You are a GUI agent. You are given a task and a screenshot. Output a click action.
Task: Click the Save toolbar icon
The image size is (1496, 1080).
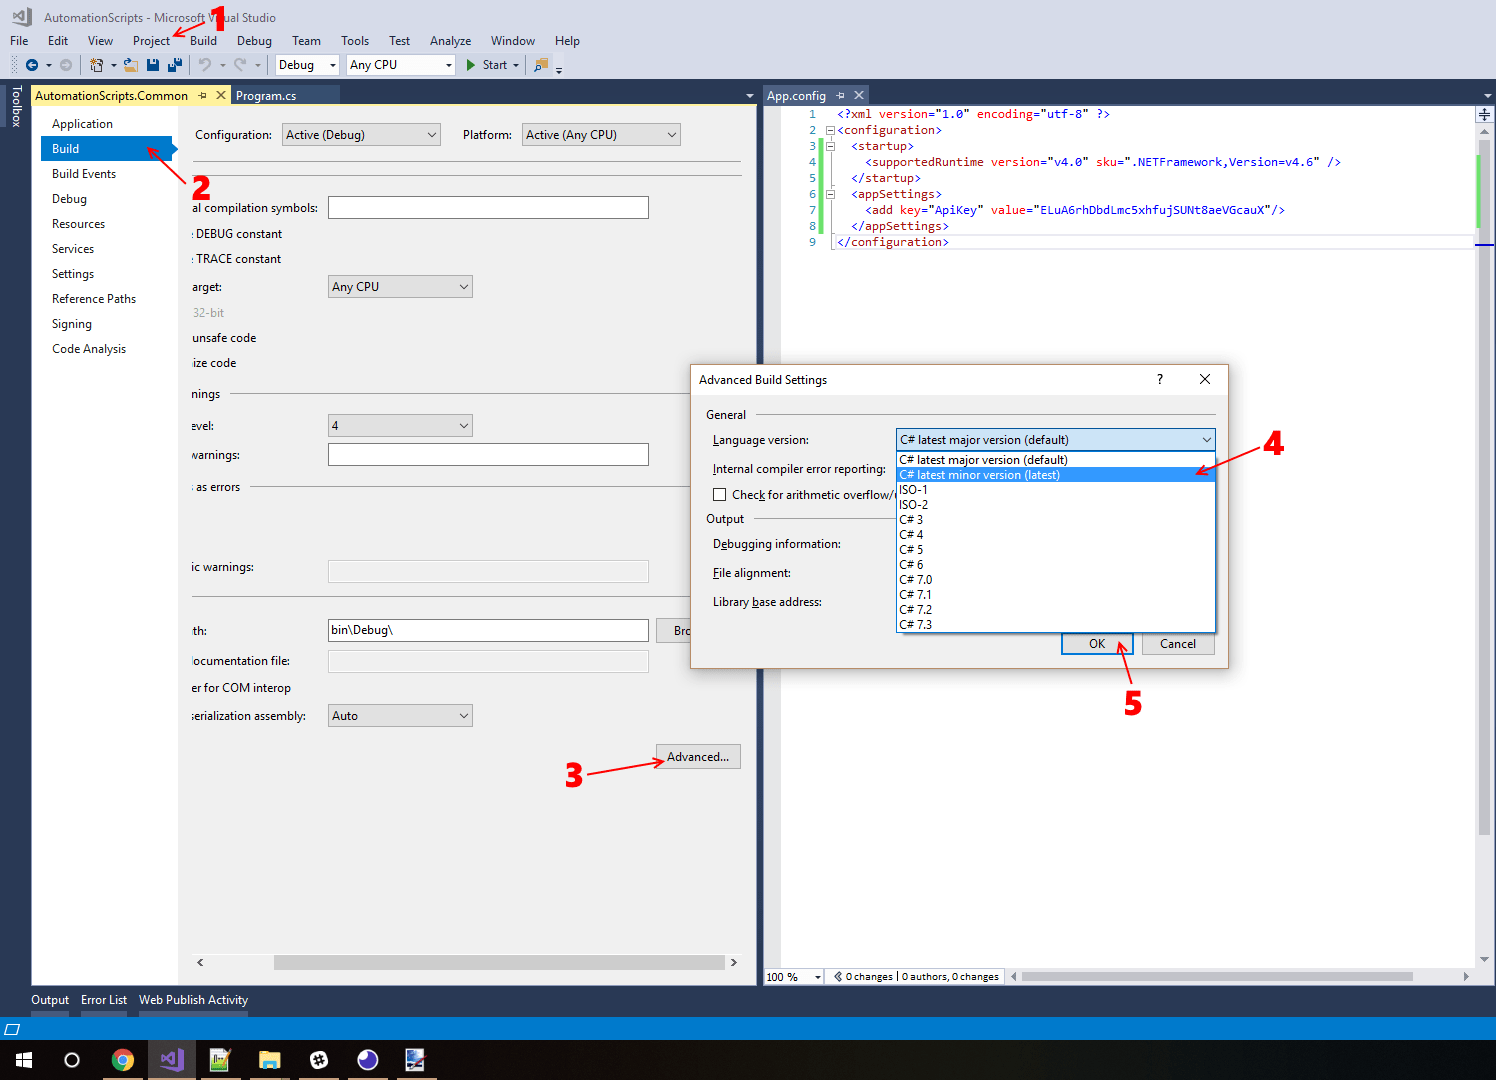[x=153, y=64]
